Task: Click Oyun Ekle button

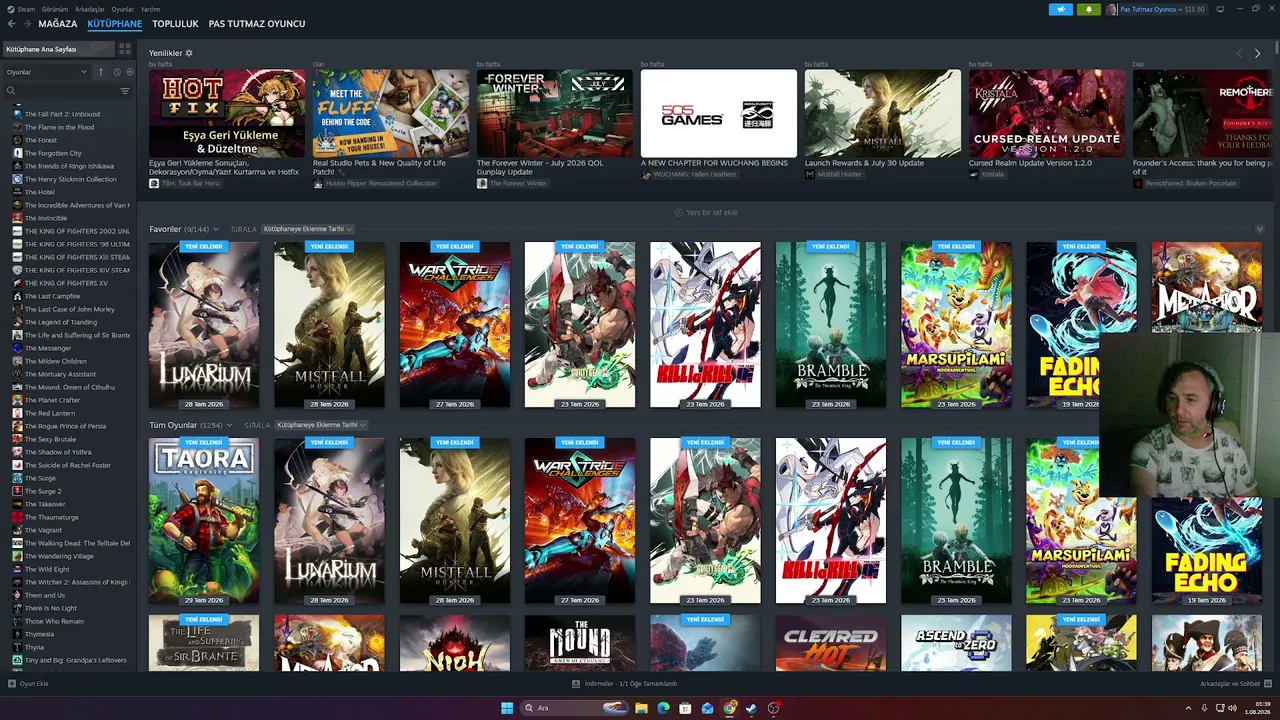Action: (28, 684)
